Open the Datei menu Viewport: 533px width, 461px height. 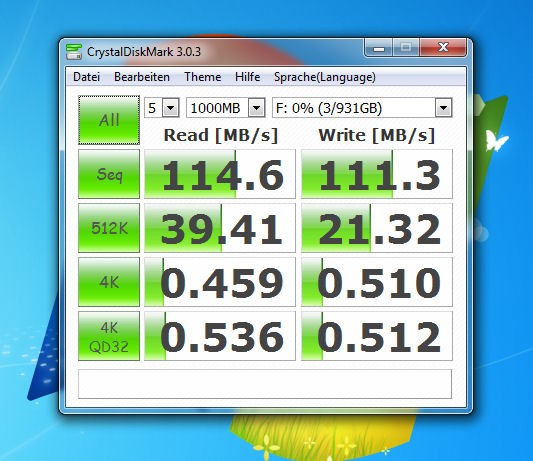click(86, 77)
